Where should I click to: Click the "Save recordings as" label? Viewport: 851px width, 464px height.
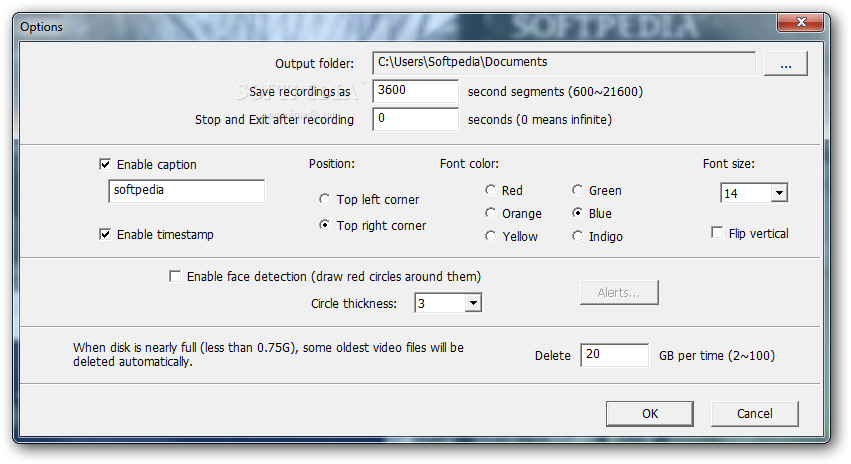point(300,92)
